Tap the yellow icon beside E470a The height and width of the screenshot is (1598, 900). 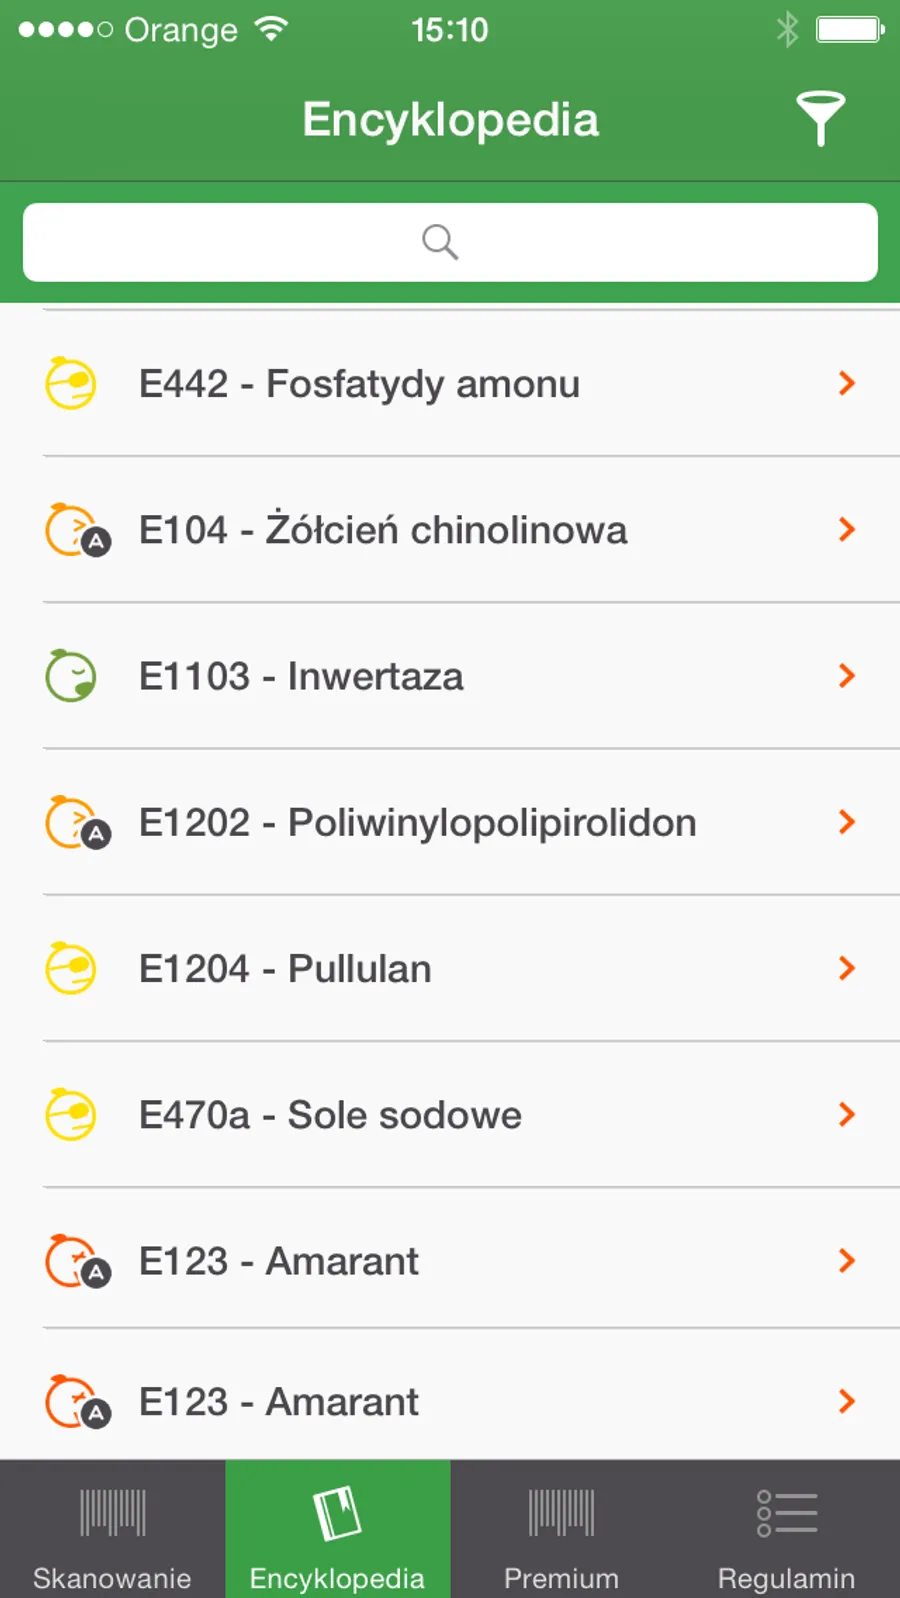point(71,1114)
